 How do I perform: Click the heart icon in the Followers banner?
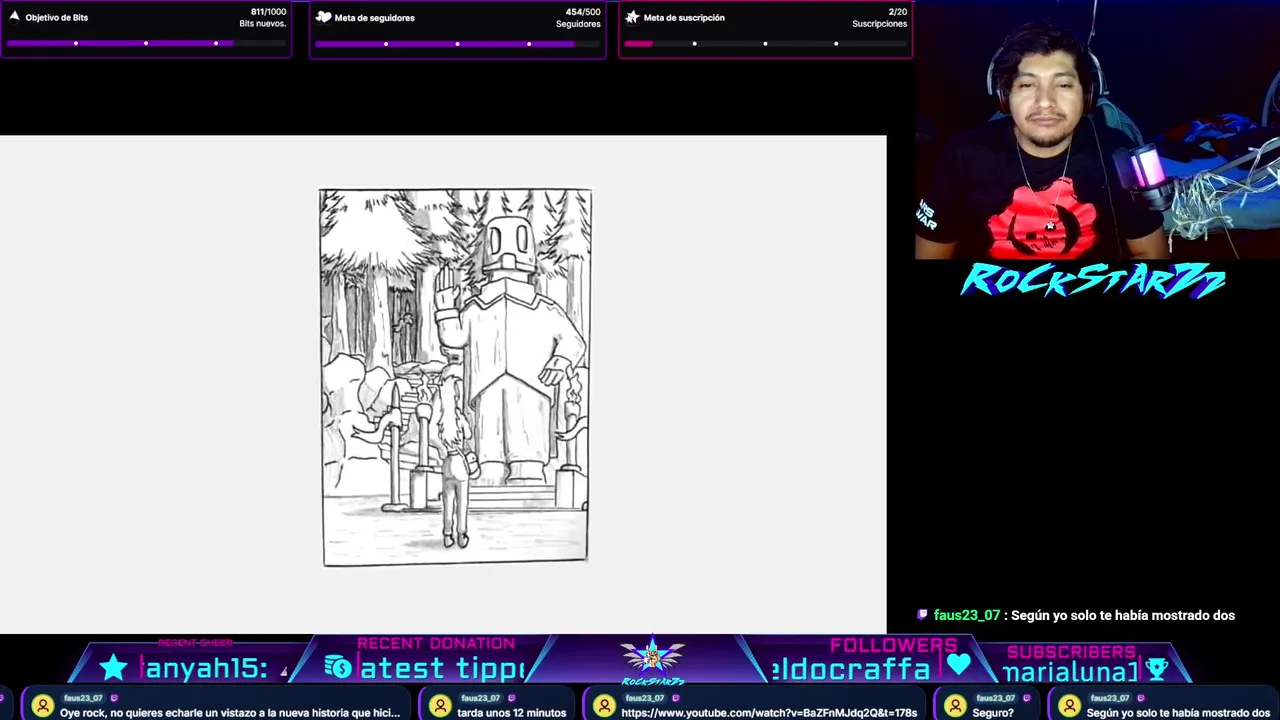tap(959, 665)
